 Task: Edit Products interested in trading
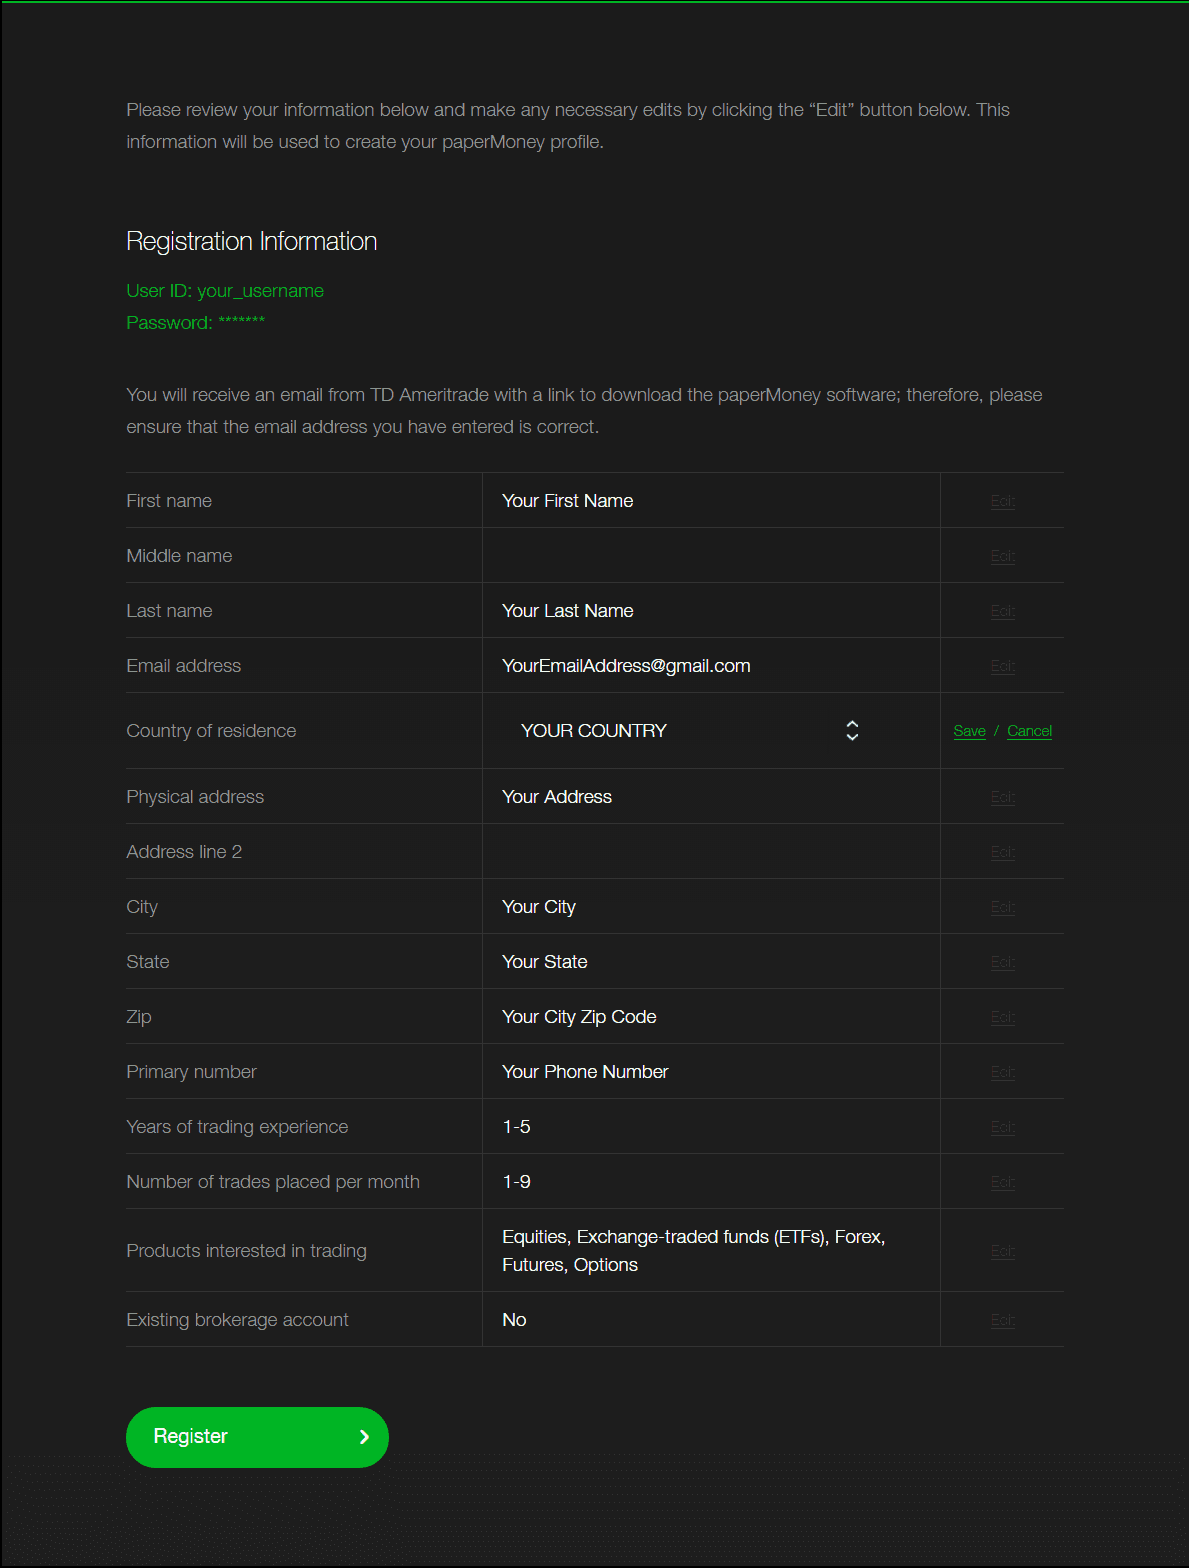click(x=1002, y=1251)
